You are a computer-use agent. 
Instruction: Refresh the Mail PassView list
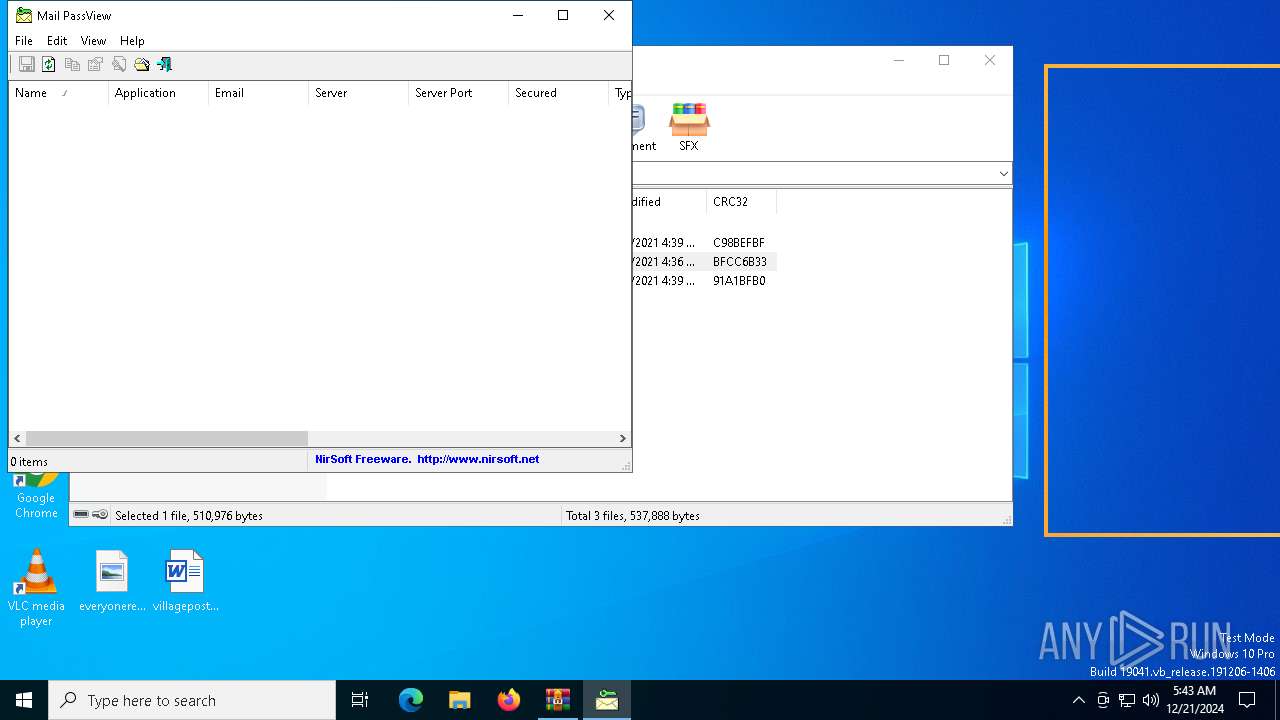pos(48,64)
